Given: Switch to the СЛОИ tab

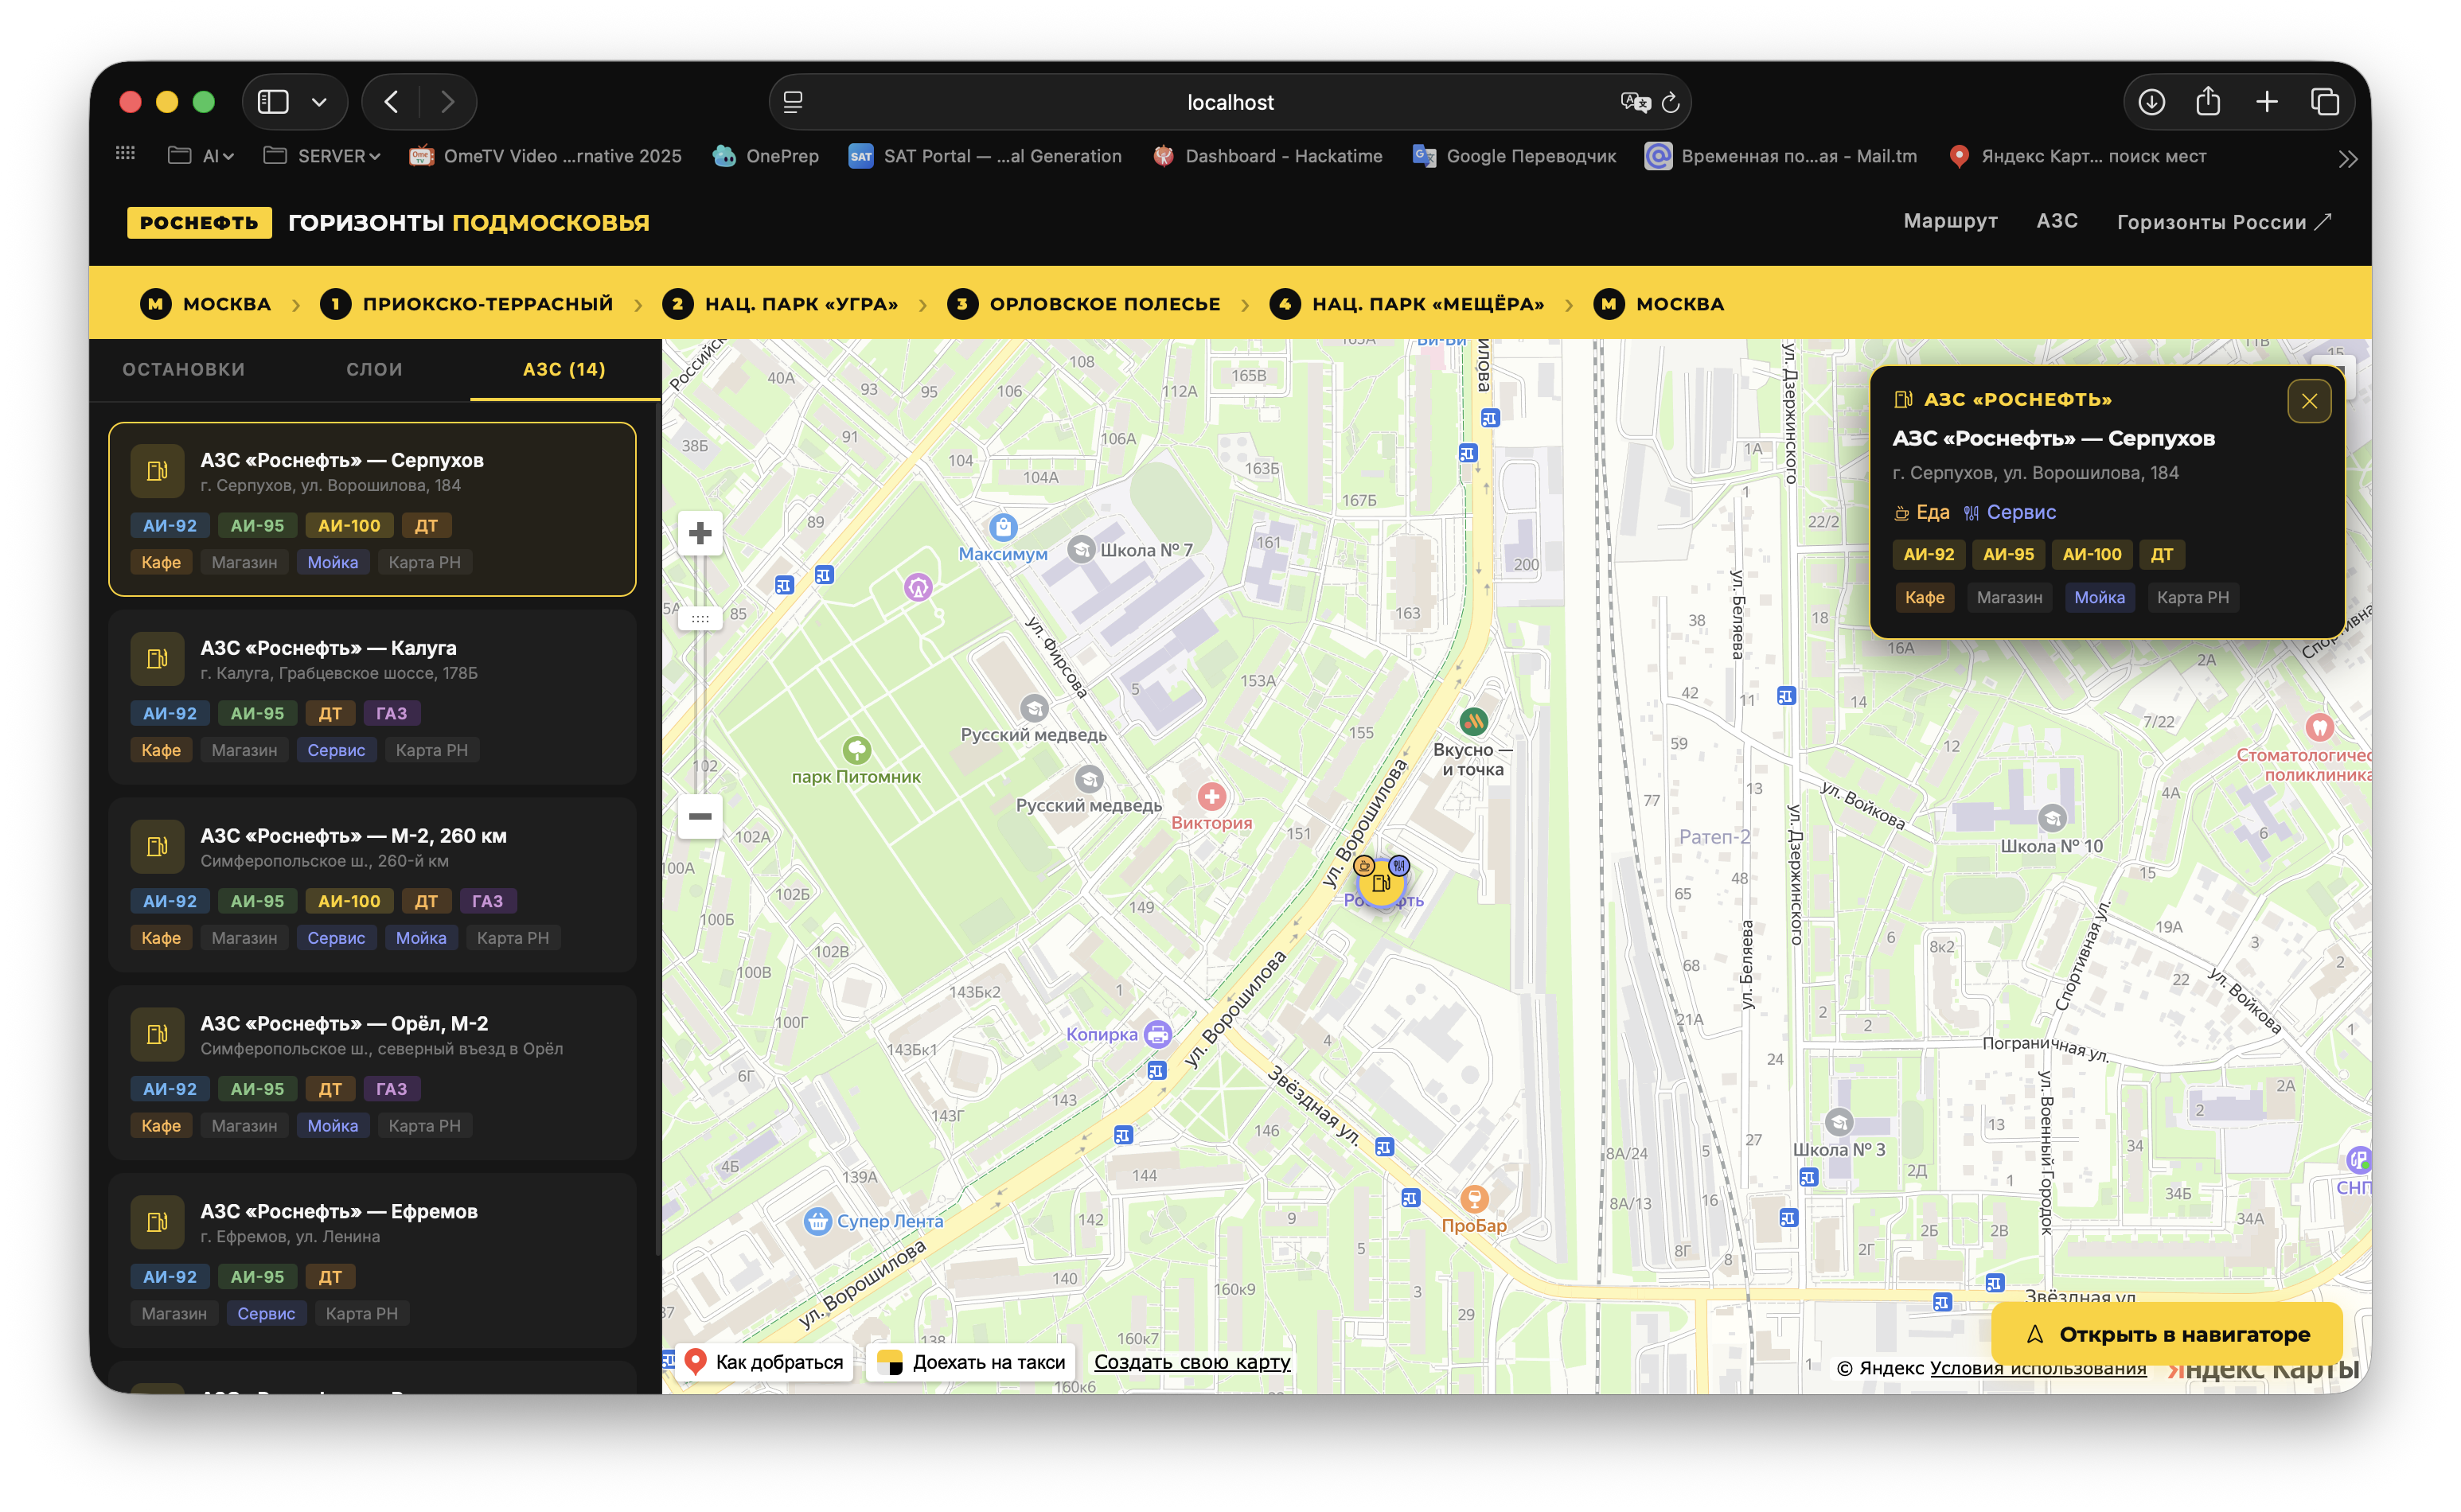Looking at the screenshot, I should [x=374, y=369].
